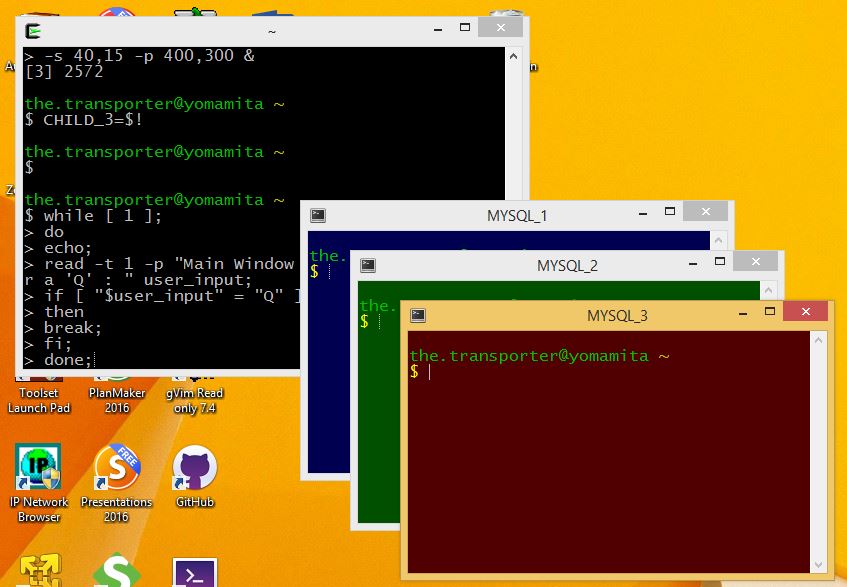The image size is (847, 587).
Task: Open the PlanMaker 2016 desktop shortcut
Action: point(117,394)
